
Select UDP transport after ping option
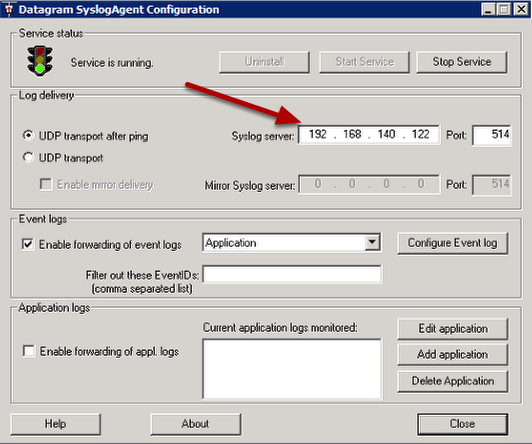click(x=28, y=136)
